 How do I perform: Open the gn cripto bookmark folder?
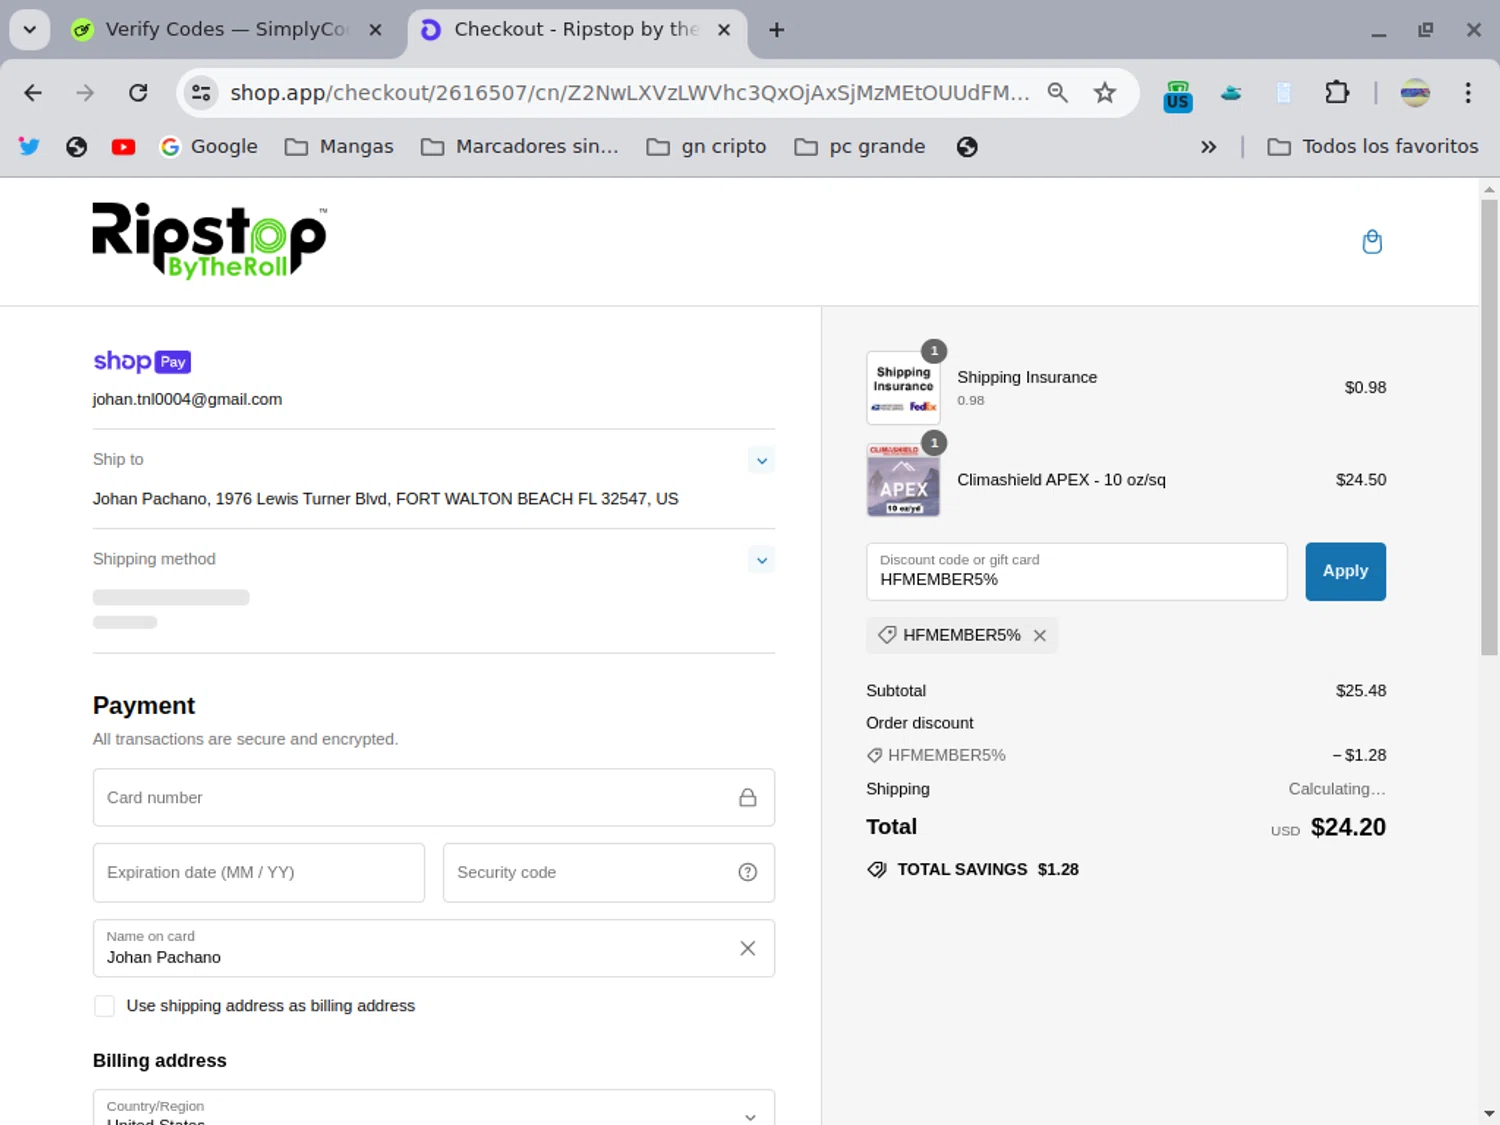click(x=706, y=147)
